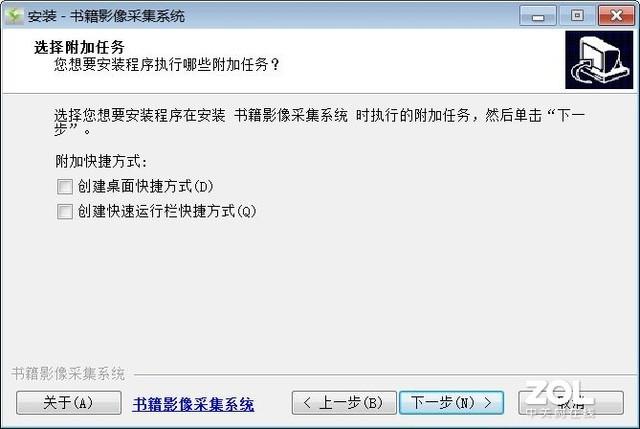640x429 pixels.
Task: Go back with 上一步(B) button
Action: (344, 403)
